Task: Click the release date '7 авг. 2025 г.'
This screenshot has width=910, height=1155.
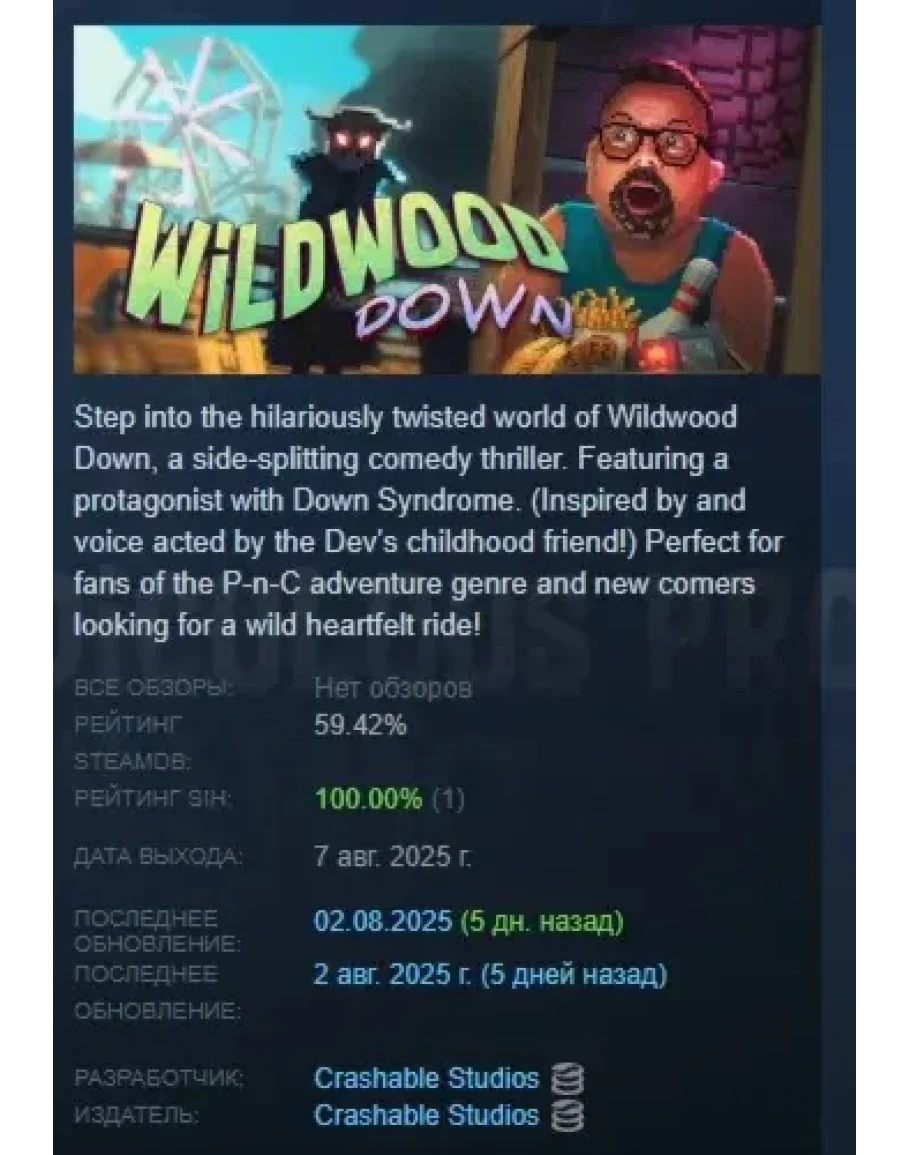Action: click(x=393, y=856)
